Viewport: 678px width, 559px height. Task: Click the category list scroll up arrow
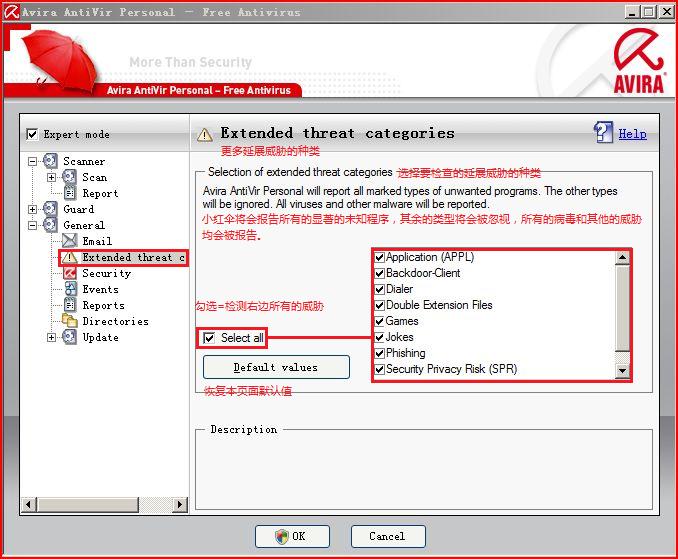pos(622,257)
